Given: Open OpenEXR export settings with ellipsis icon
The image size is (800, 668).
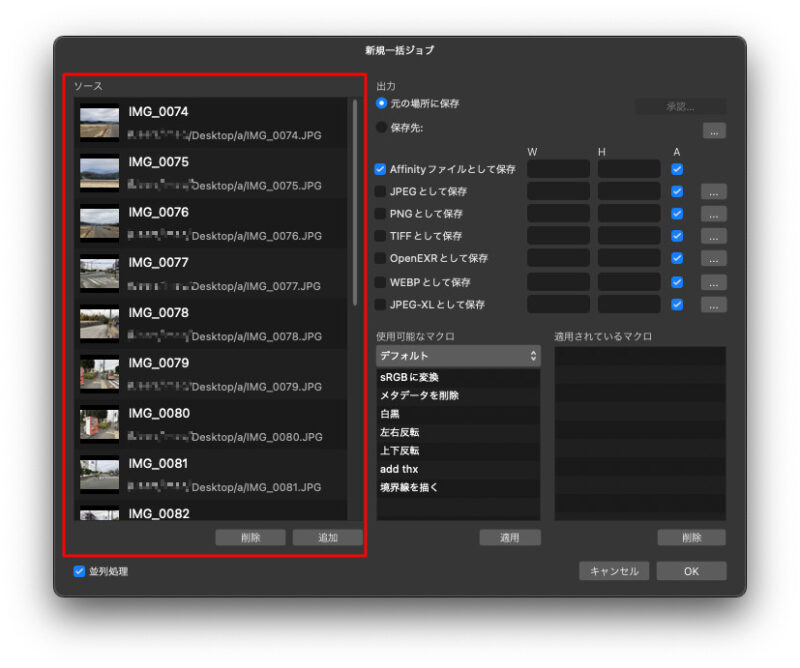Looking at the screenshot, I should [x=714, y=258].
